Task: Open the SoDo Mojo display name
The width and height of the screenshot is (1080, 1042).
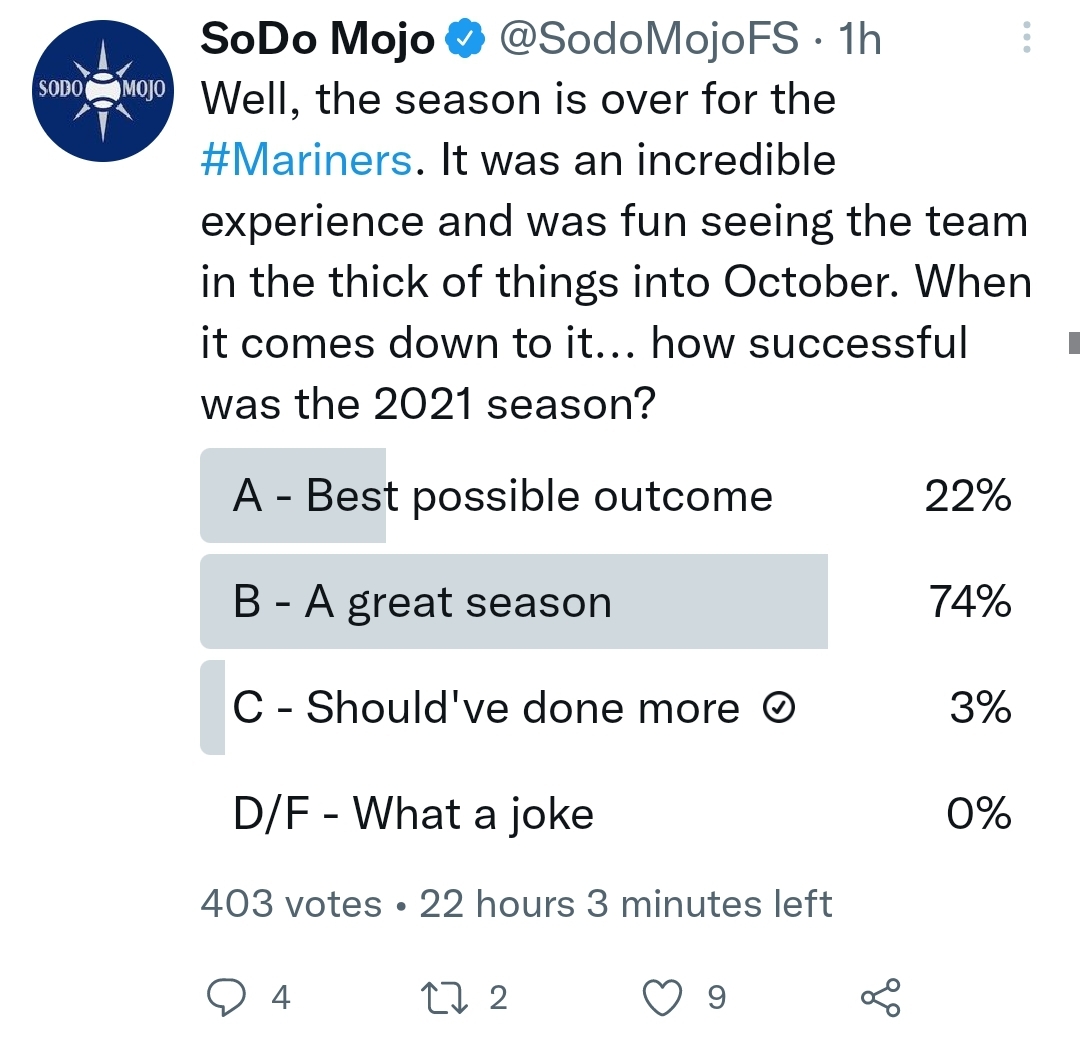Action: click(x=318, y=39)
